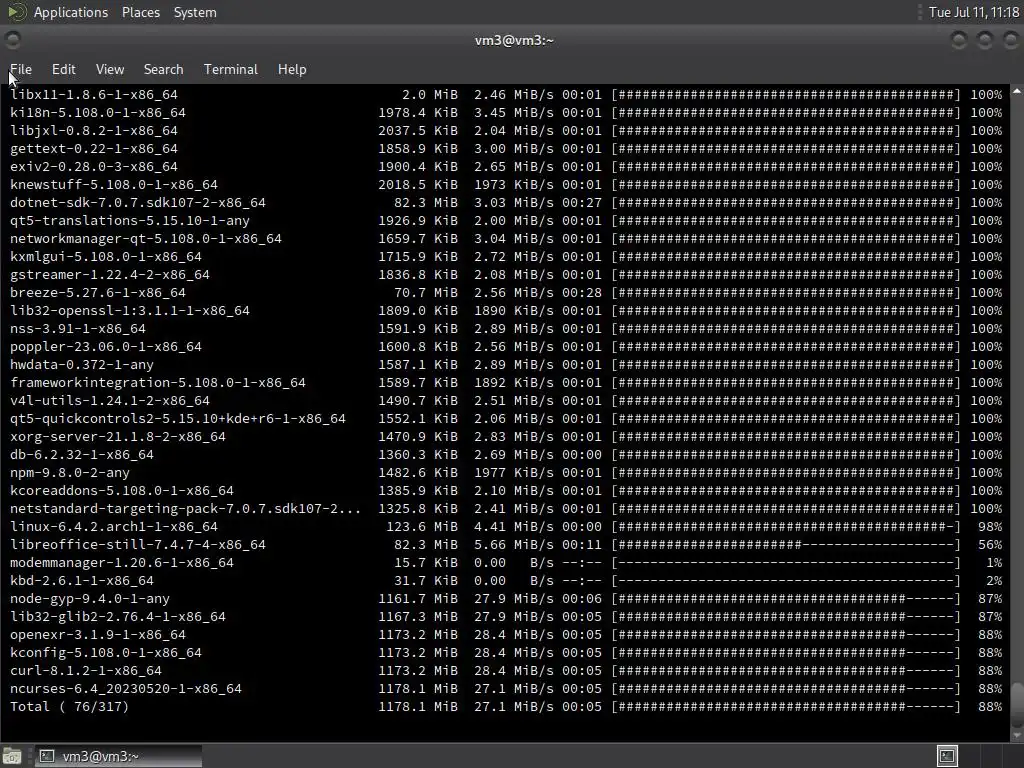Open the Search menu
The width and height of the screenshot is (1024, 768).
163,69
